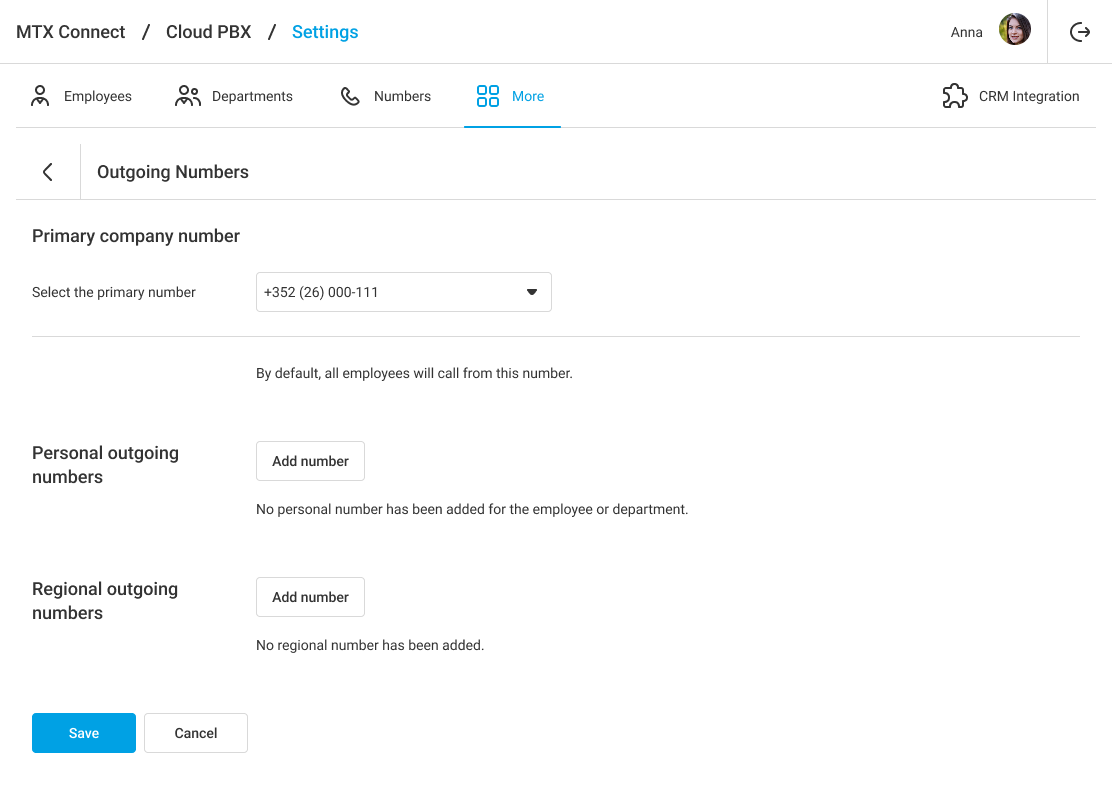Open the Numbers tab label

(402, 96)
